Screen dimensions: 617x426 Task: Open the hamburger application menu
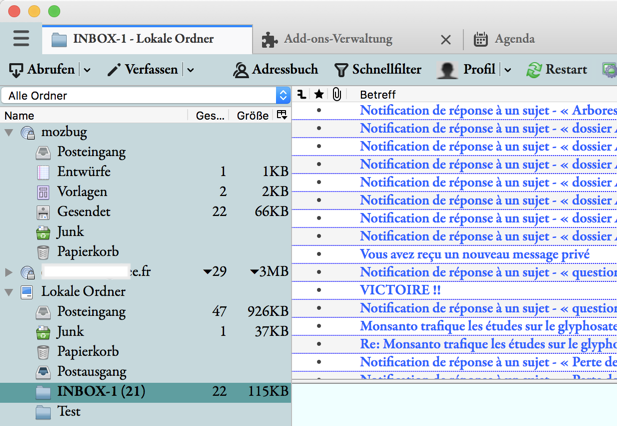point(21,39)
